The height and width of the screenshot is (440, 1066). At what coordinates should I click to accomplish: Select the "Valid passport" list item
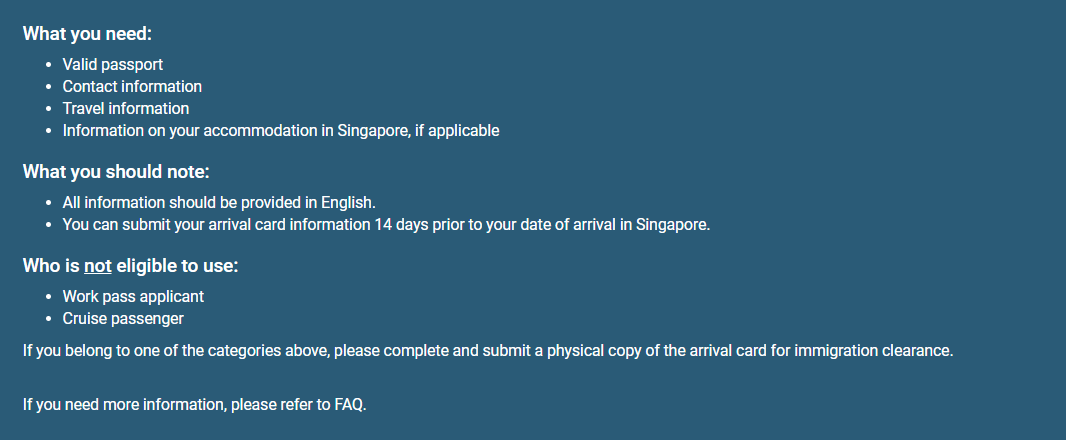tap(112, 64)
